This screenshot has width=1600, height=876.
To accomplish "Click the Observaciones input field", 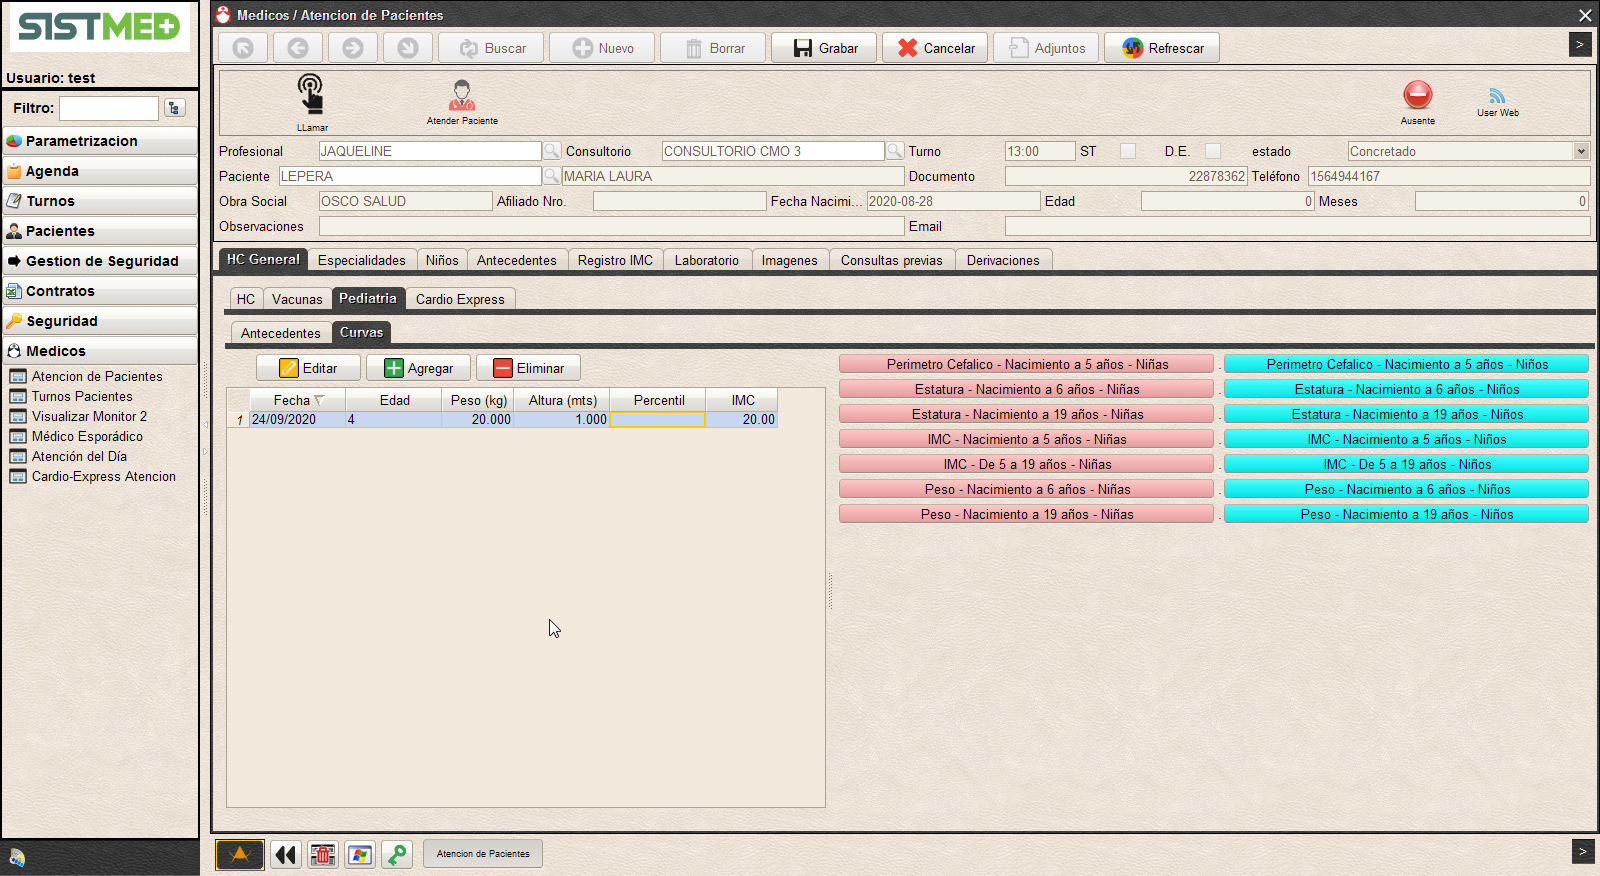I will [x=611, y=227].
